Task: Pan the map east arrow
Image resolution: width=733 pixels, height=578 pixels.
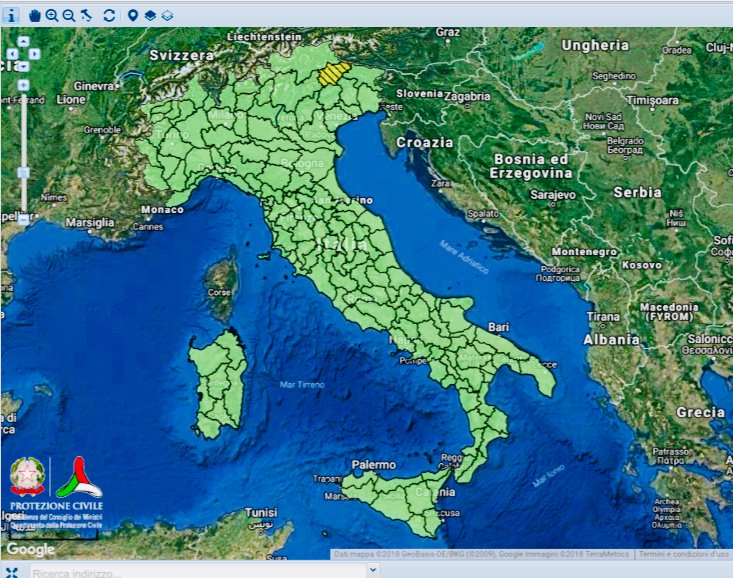Action: [34, 54]
